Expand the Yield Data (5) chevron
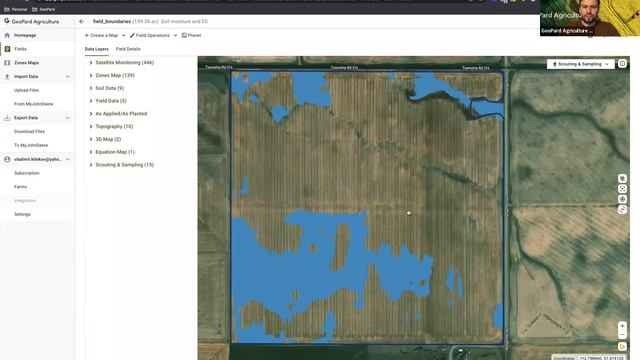The image size is (640, 360). click(x=91, y=101)
